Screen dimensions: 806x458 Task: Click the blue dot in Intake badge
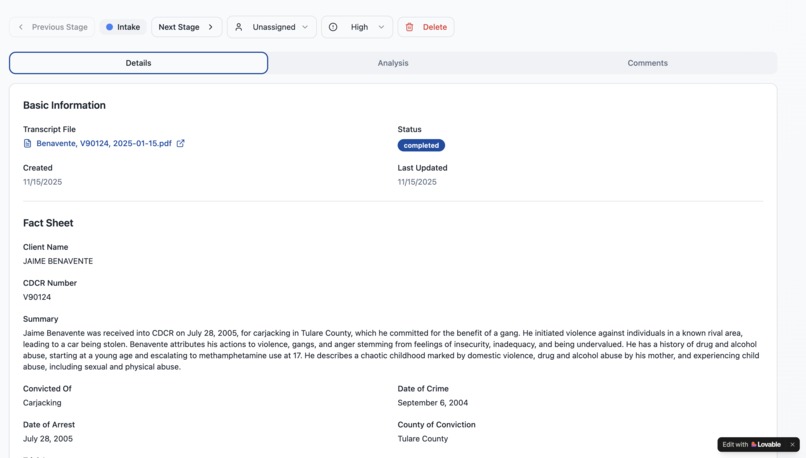click(109, 27)
